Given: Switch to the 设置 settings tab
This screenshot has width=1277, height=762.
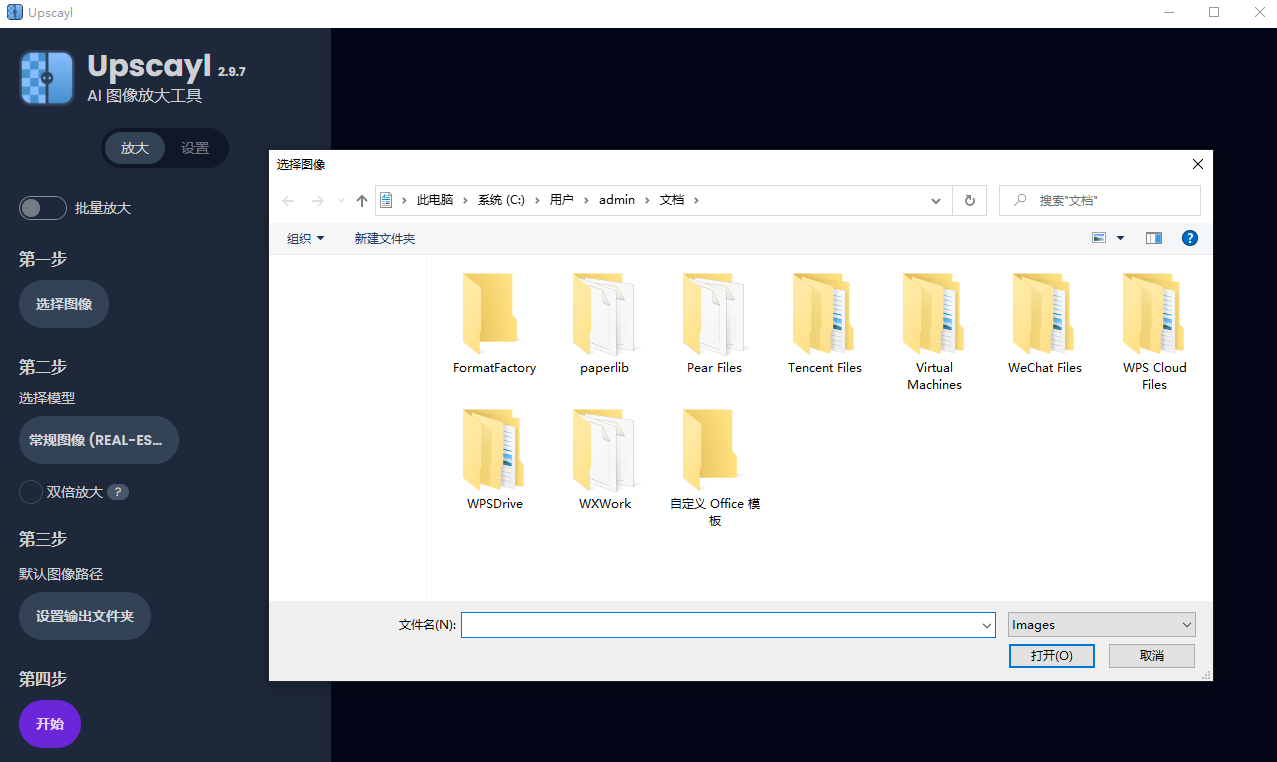Looking at the screenshot, I should click(196, 147).
